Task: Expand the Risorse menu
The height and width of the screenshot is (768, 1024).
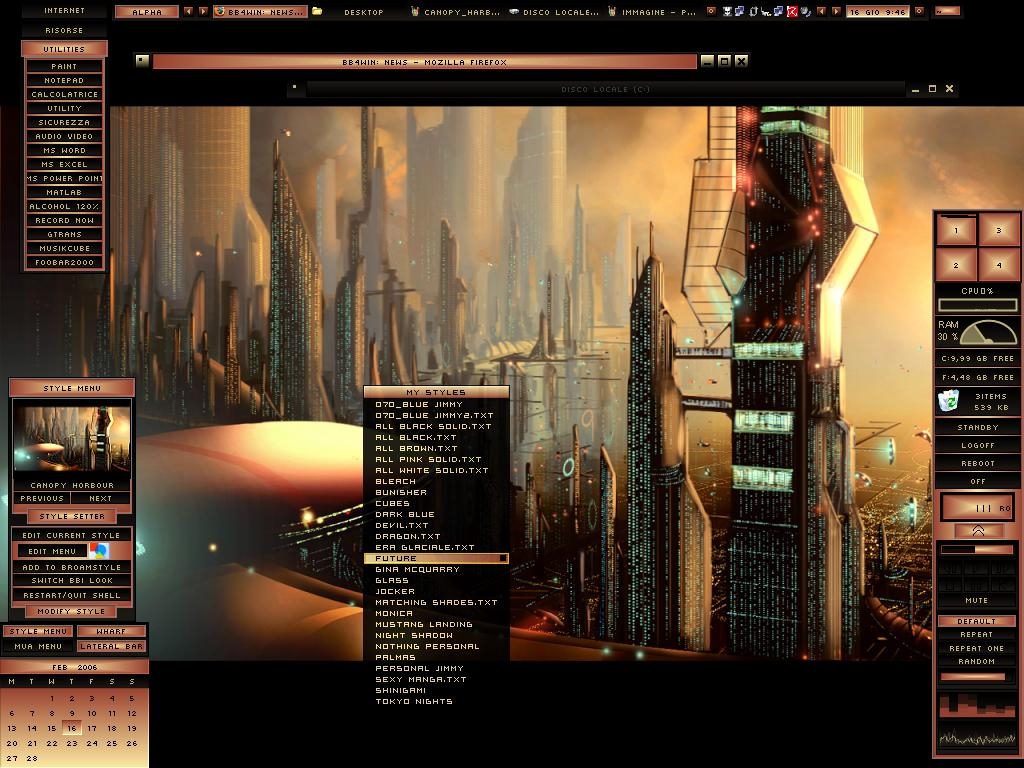Action: tap(64, 30)
